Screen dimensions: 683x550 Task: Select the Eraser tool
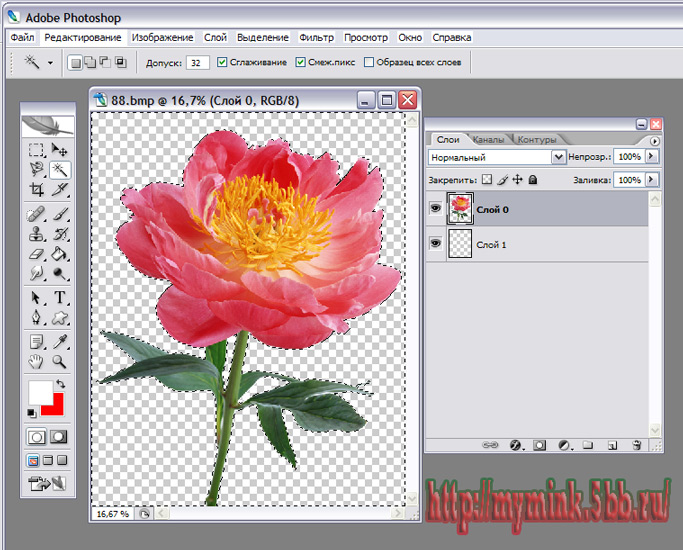[37, 254]
